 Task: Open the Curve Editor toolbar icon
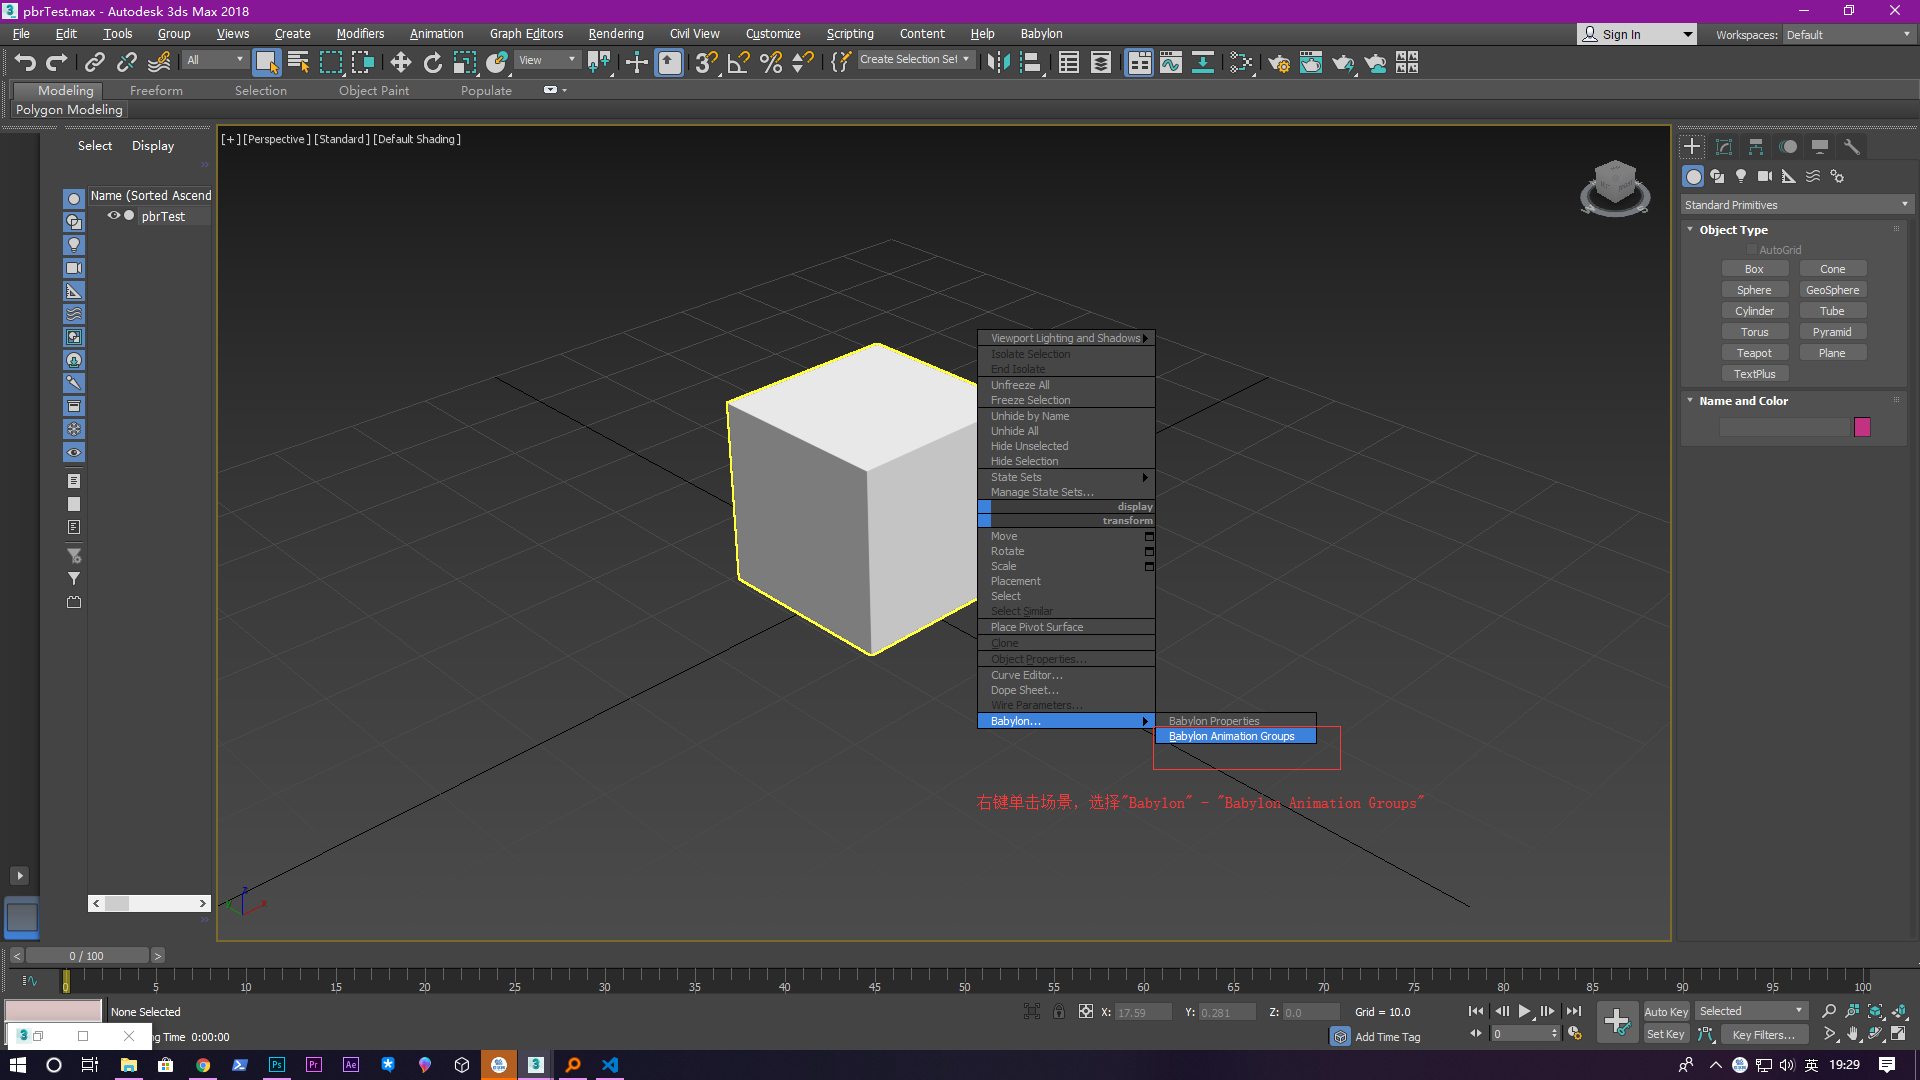point(1171,63)
